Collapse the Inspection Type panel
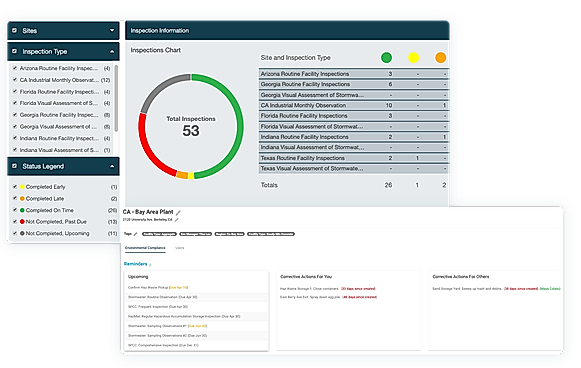The height and width of the screenshot is (368, 581). click(112, 52)
